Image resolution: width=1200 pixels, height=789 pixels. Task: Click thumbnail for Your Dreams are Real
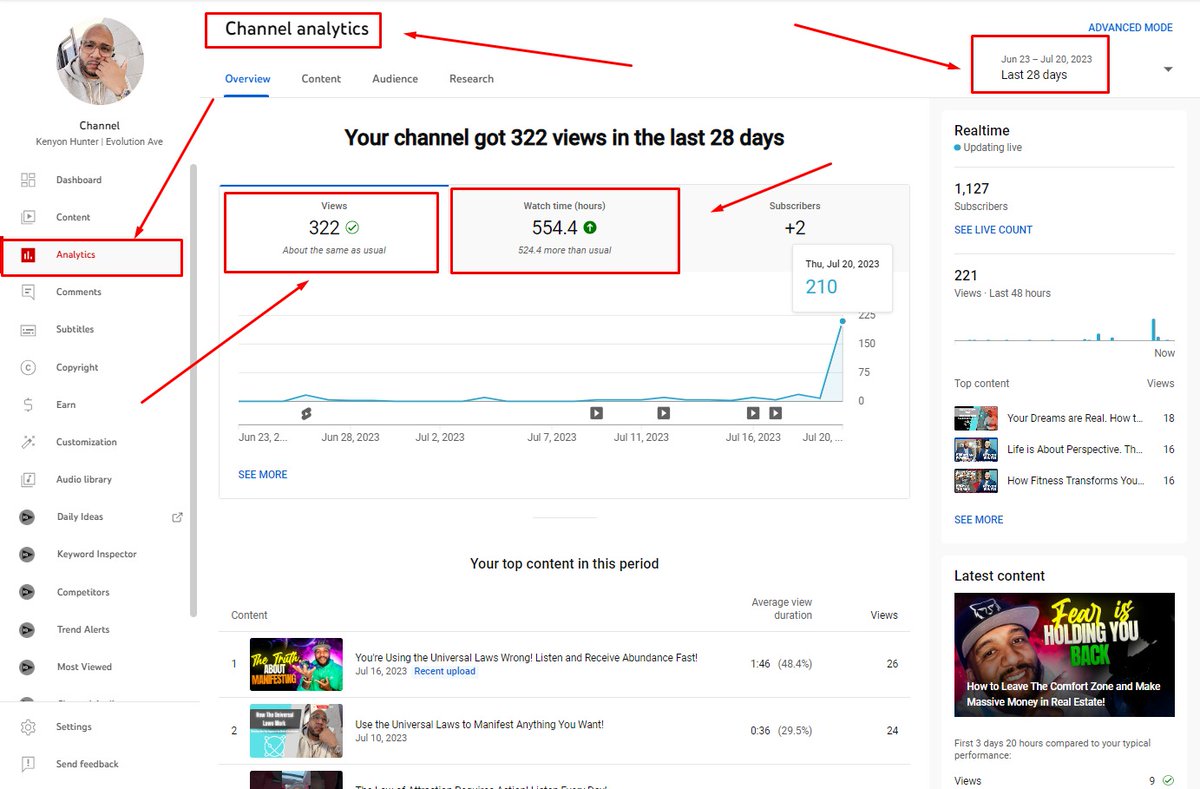(976, 418)
